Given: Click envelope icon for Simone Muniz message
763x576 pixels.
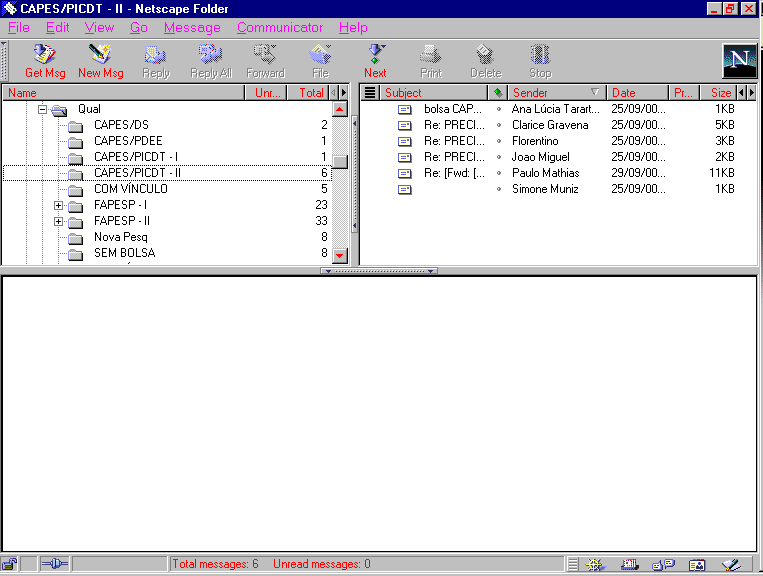Looking at the screenshot, I should pyautogui.click(x=404, y=189).
